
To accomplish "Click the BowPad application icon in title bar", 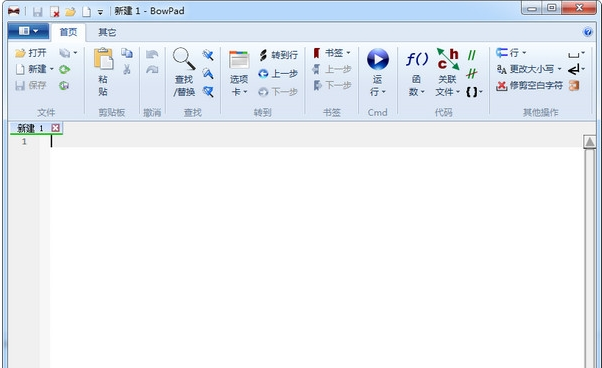I will (x=14, y=12).
